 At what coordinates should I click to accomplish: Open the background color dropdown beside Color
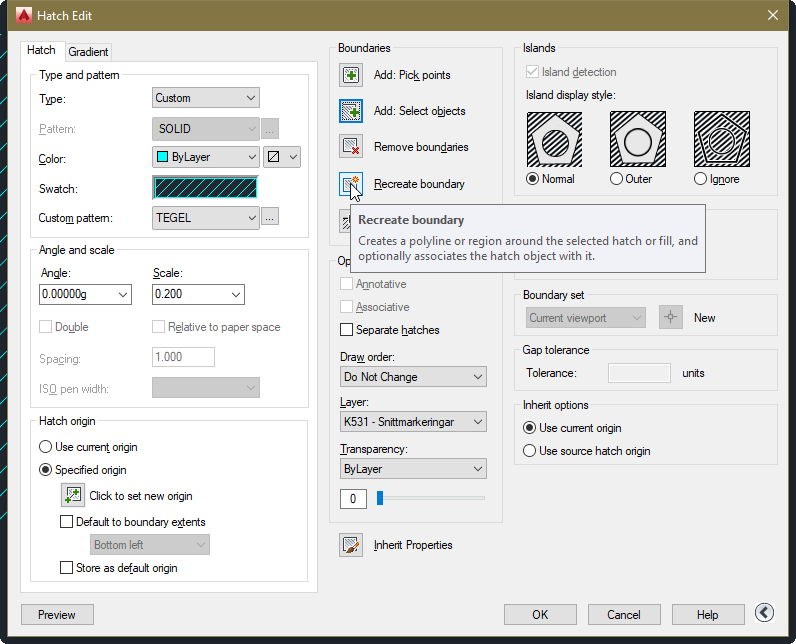pyautogui.click(x=282, y=157)
